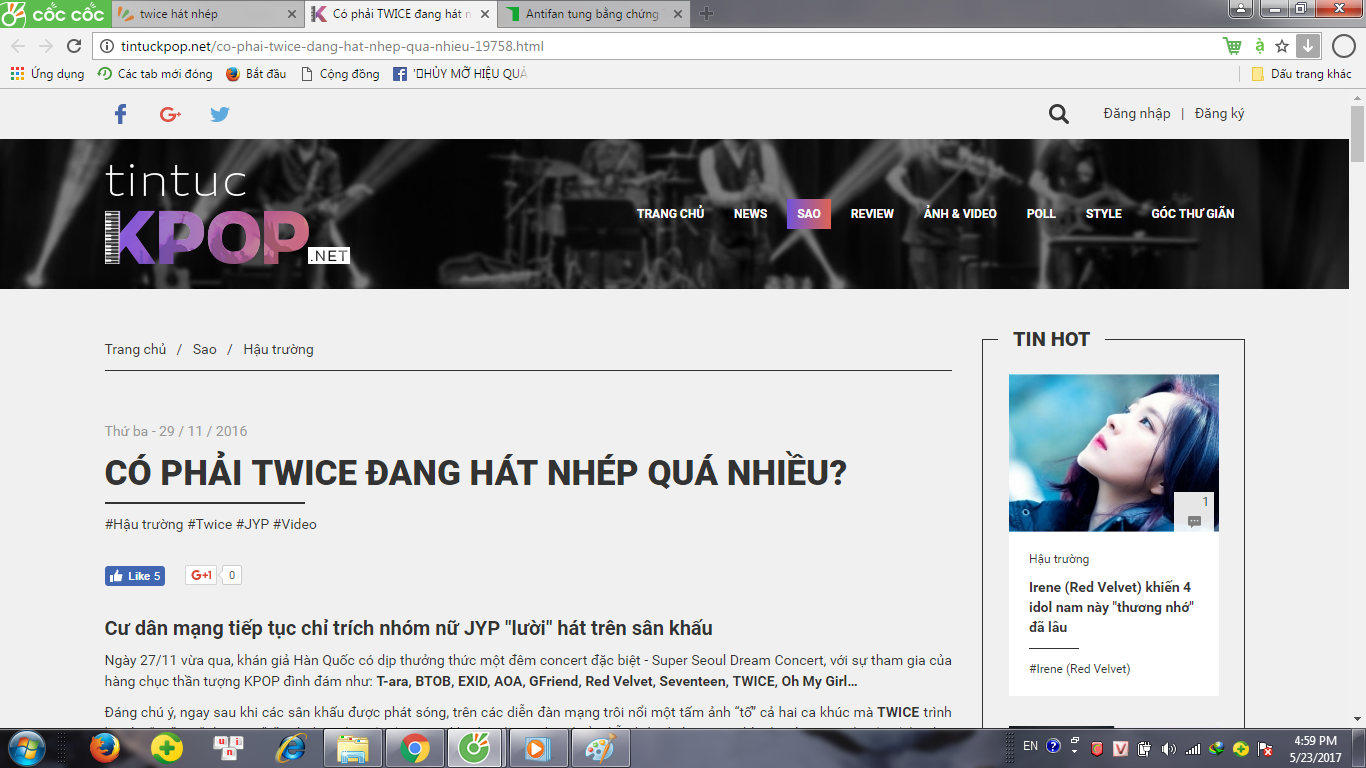Open 'REVIEW' navigation item
Image resolution: width=1366 pixels, height=768 pixels.
click(872, 214)
